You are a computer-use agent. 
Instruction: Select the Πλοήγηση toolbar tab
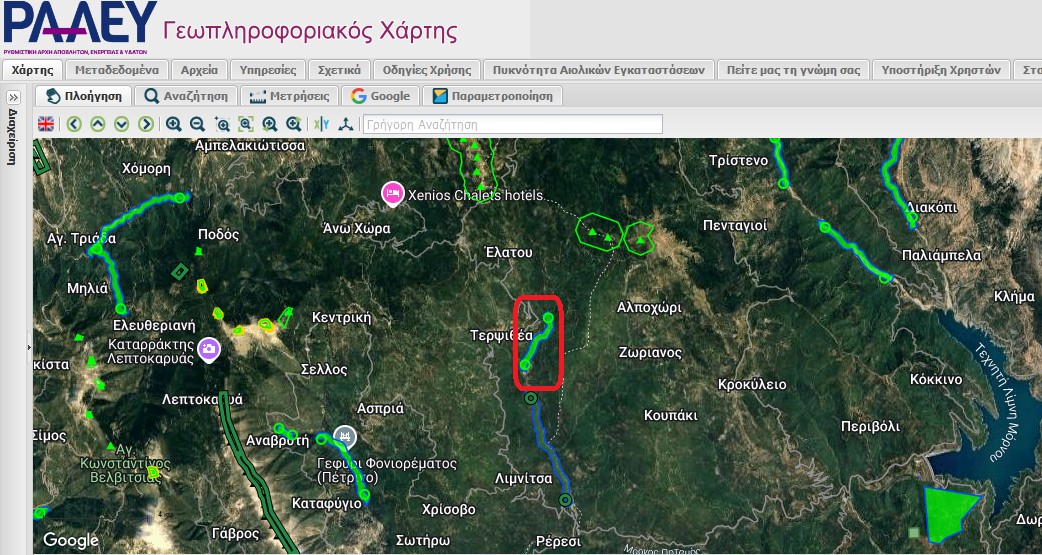click(83, 96)
